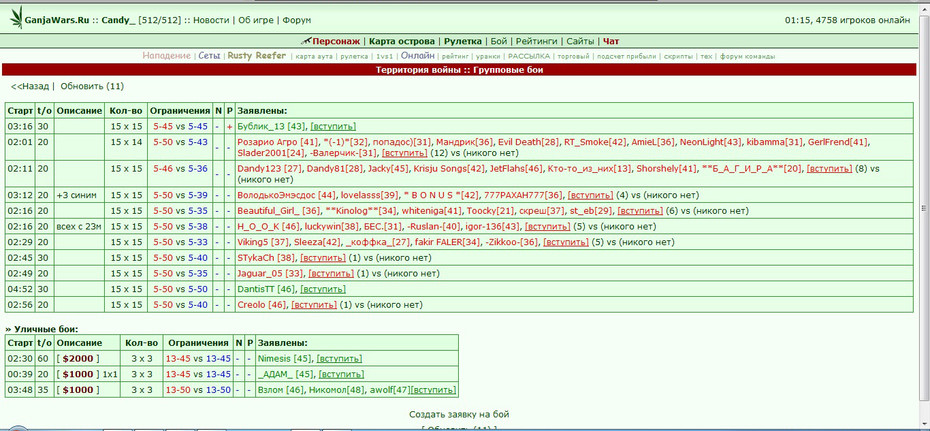
Task: Open РАССЫЛКА shortcut link
Action: point(528,56)
